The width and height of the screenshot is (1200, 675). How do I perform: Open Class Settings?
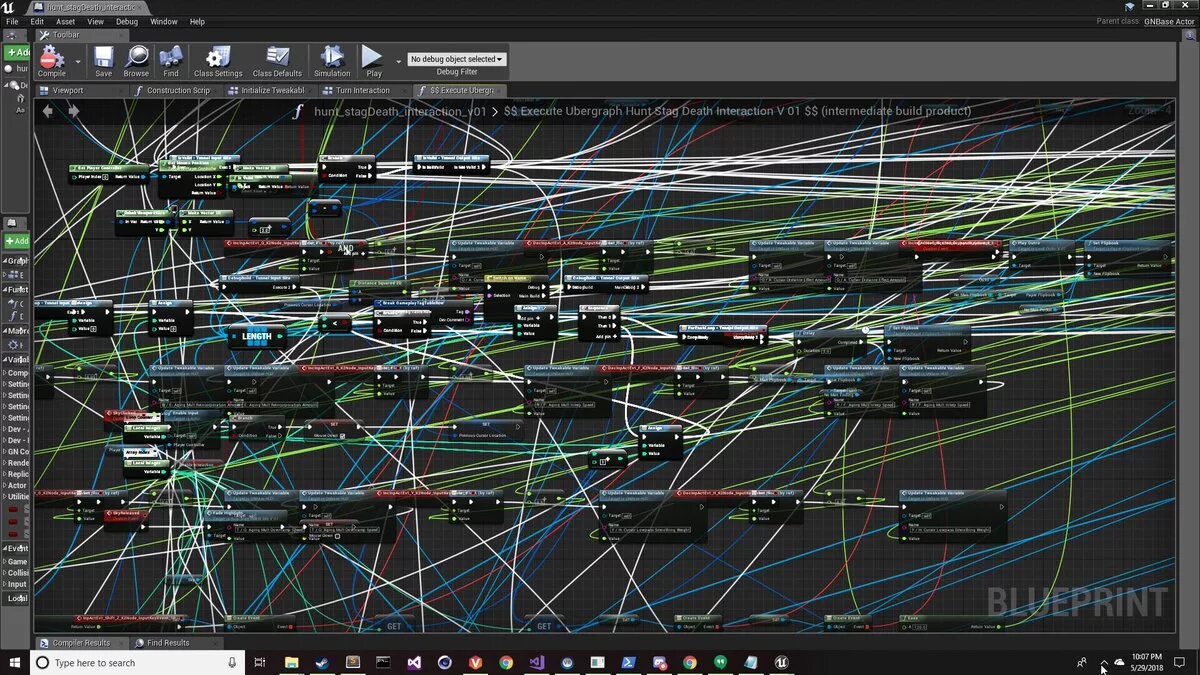pyautogui.click(x=217, y=60)
